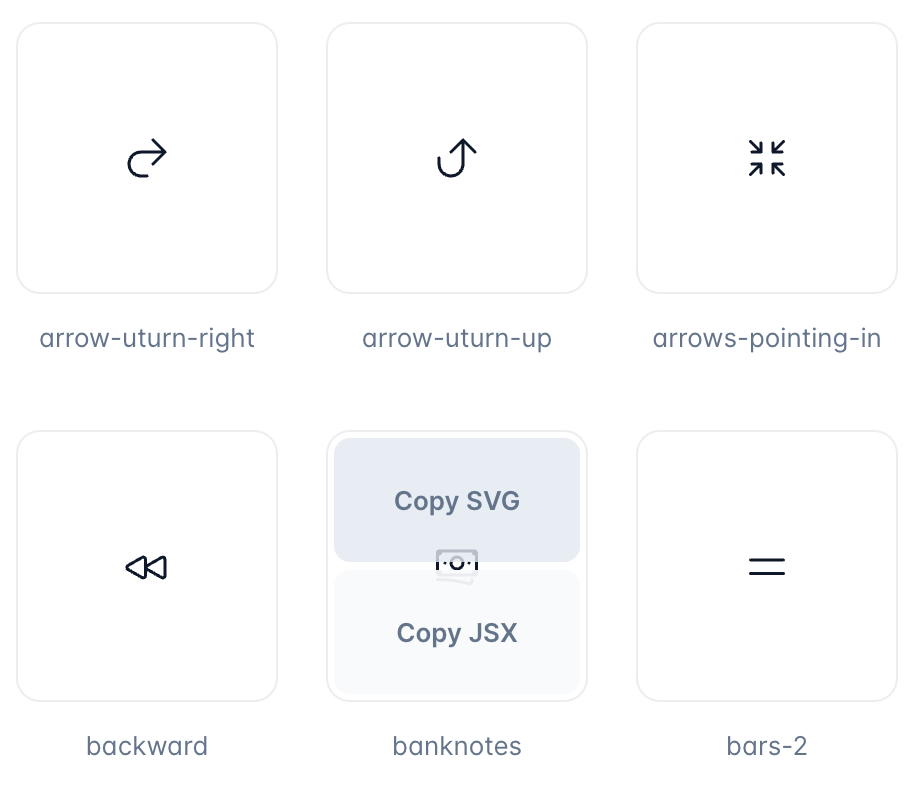
Task: Open the bars-2 icon card
Action: (x=767, y=566)
